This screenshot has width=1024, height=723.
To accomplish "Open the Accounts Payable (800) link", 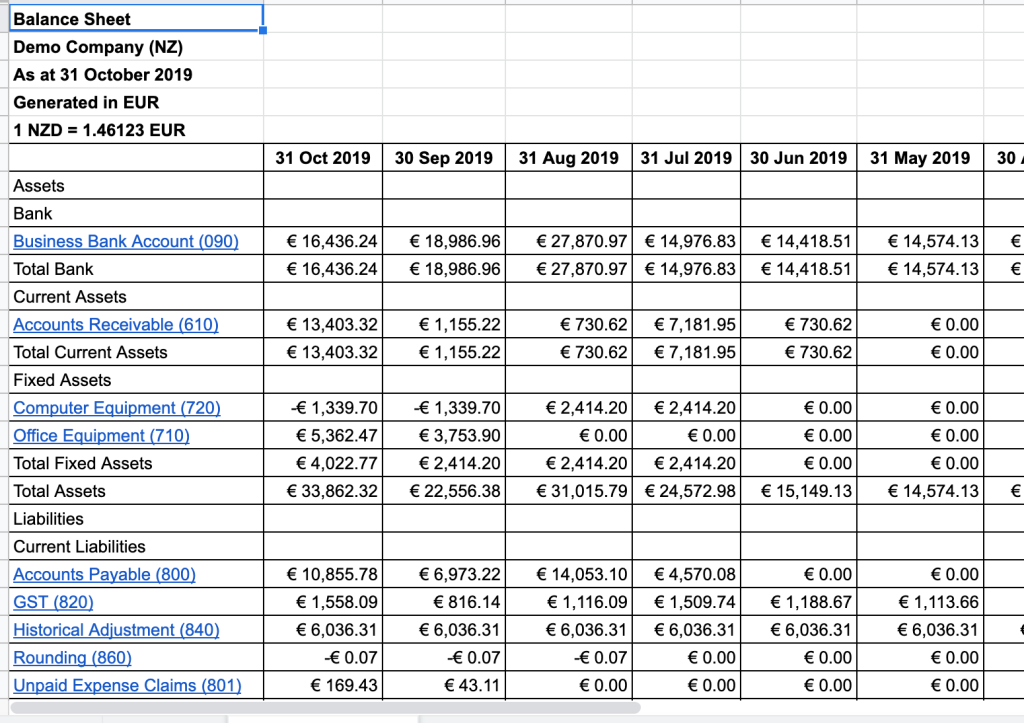I will [104, 574].
